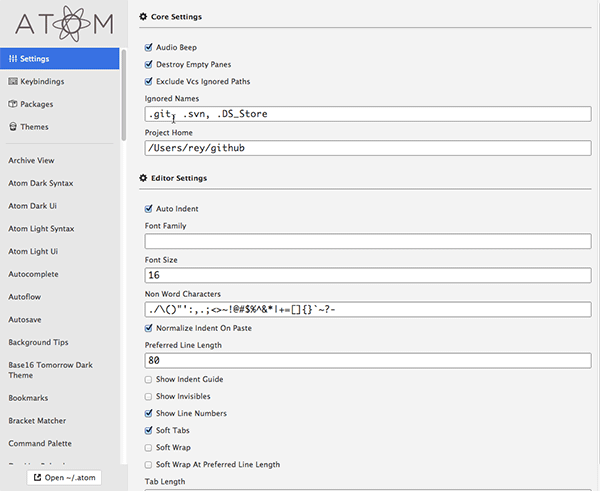600x491 pixels.
Task: Select Atom Dark Syntax in sidebar
Action: (41, 183)
